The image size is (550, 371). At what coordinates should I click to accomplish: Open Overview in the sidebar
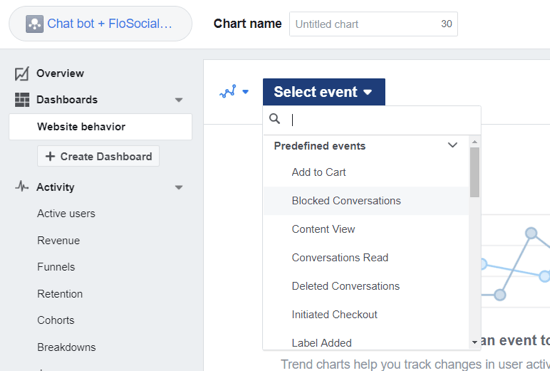pyautogui.click(x=60, y=73)
